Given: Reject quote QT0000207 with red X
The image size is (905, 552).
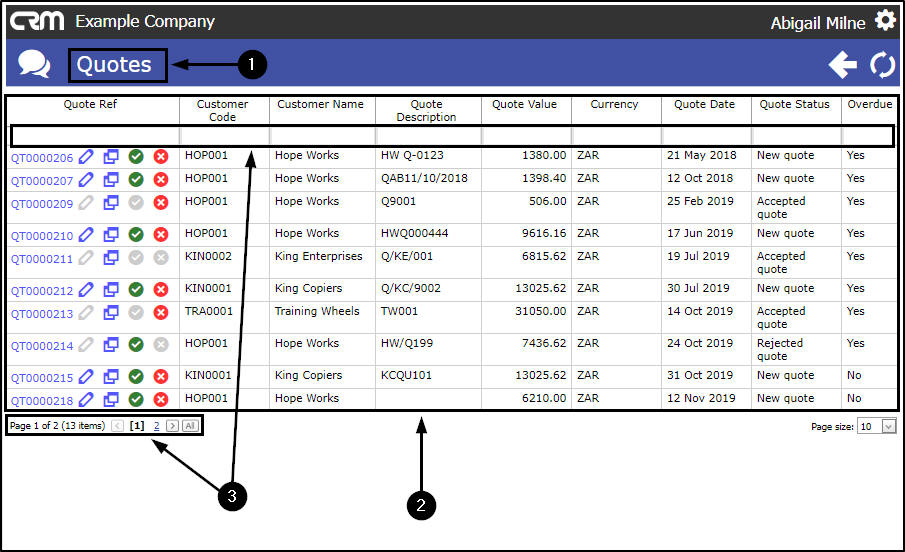Looking at the screenshot, I should (x=161, y=180).
